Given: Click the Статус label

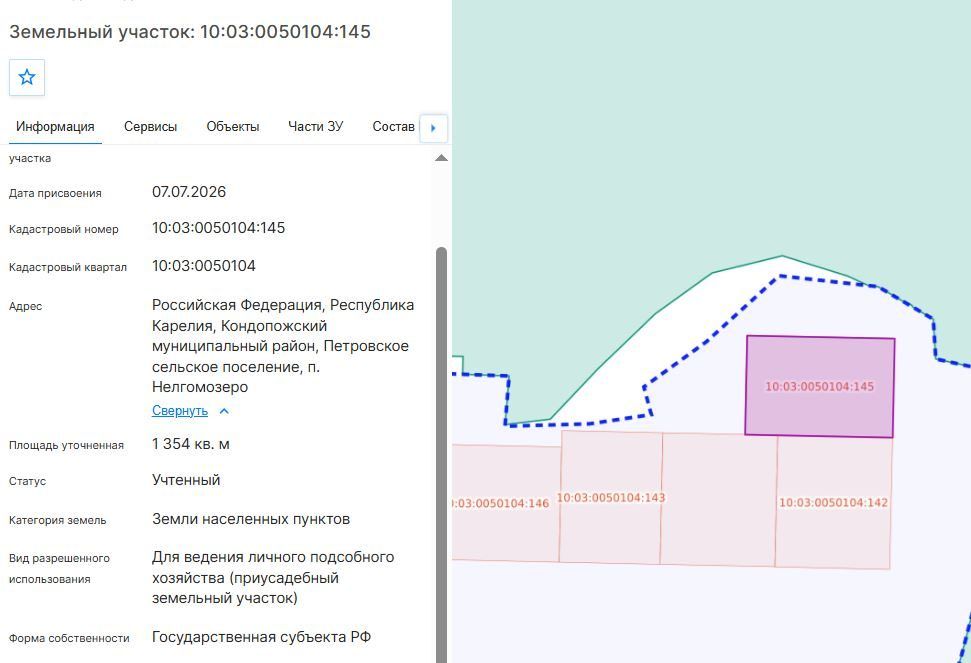Looking at the screenshot, I should click(x=27, y=482).
